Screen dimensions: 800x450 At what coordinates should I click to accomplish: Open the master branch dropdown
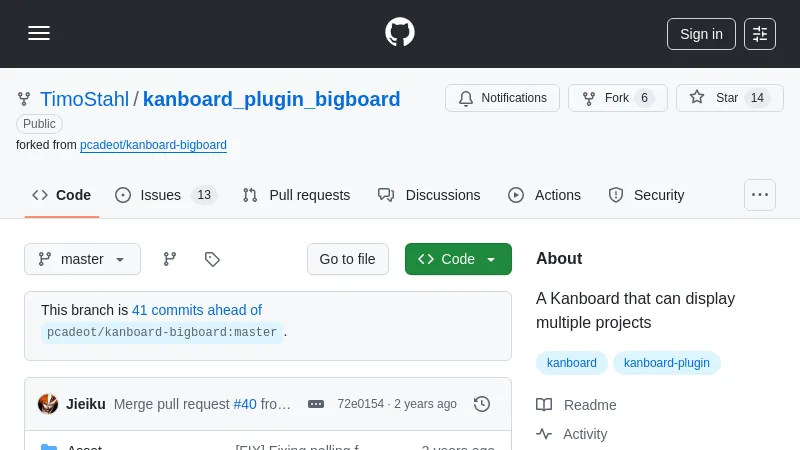point(83,259)
